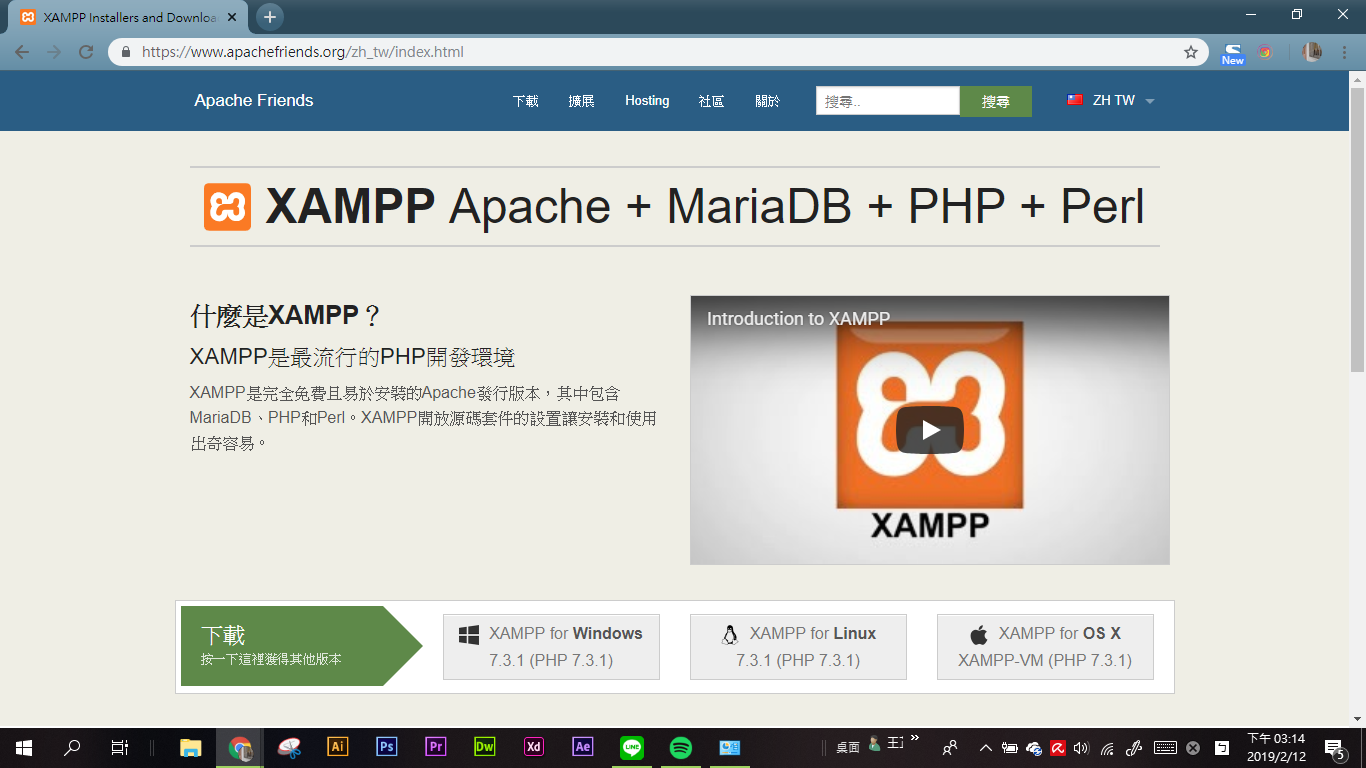The width and height of the screenshot is (1366, 768).
Task: Open the extension with the New badge
Action: (x=1233, y=53)
